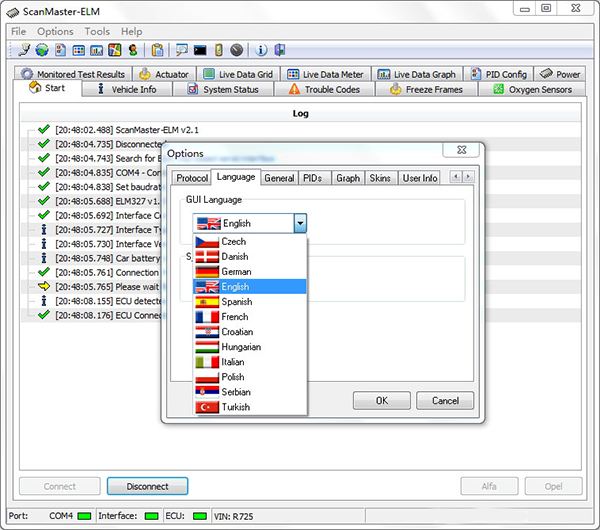The width and height of the screenshot is (600, 530).
Task: Click the Freeze Frames tab's icon
Action: 395,89
